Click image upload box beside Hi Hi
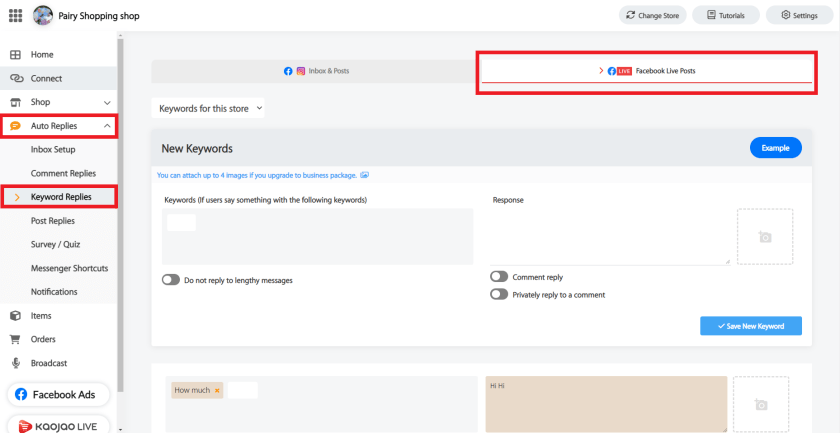Viewport: 840px width, 433px height. (x=761, y=404)
